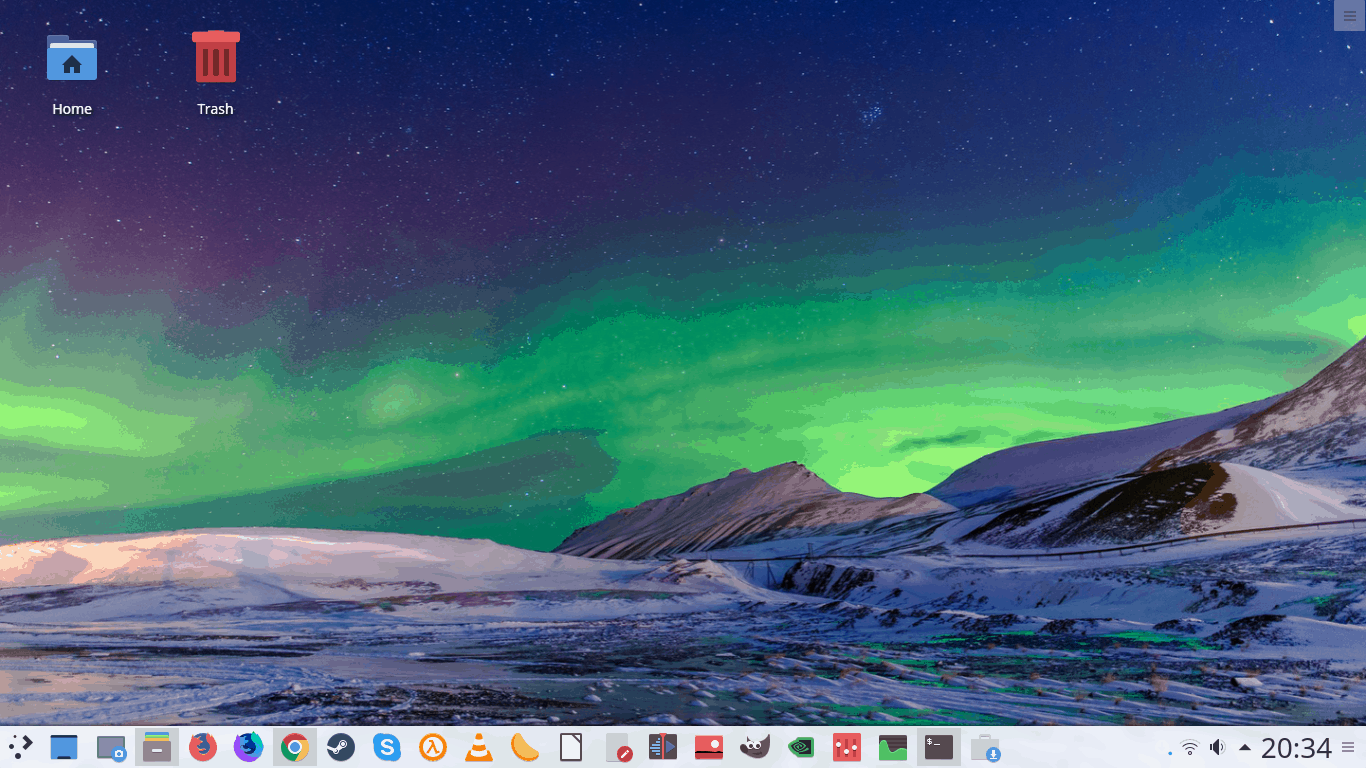This screenshot has width=1366, height=768.
Task: Open the Dolphin file manager
Action: 157,747
